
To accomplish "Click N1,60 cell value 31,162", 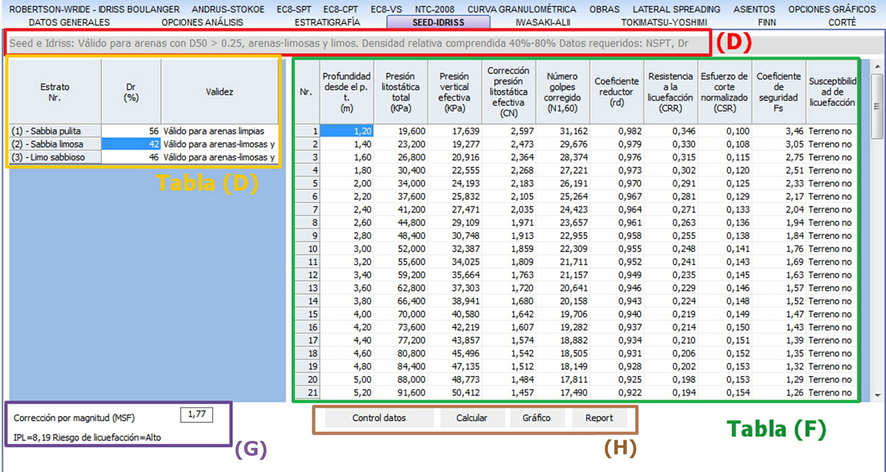I will [x=563, y=131].
